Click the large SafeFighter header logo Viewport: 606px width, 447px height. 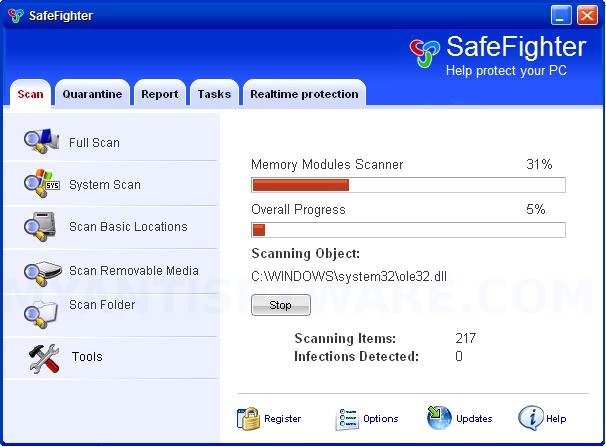point(424,53)
